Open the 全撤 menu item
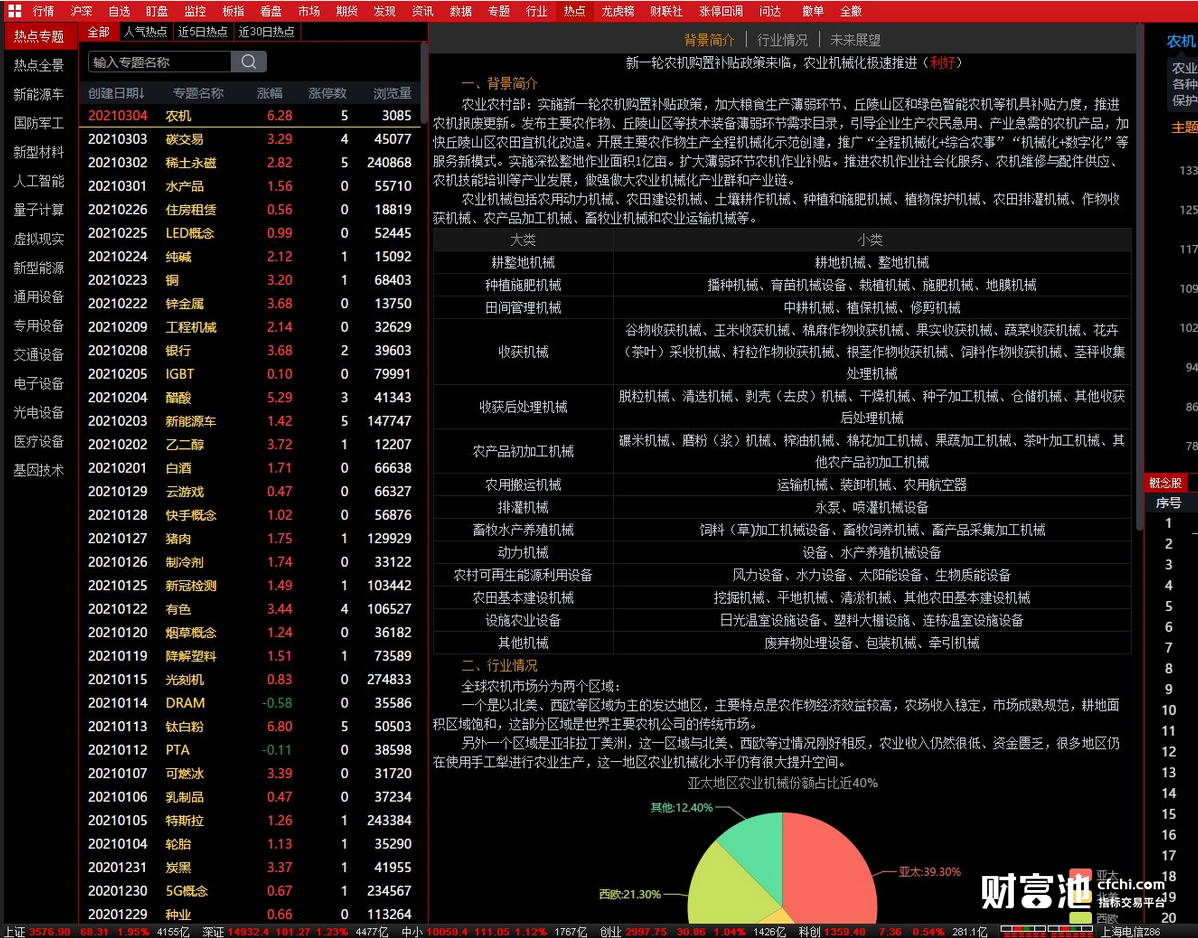Screen dimensions: 1198x938 850,11
